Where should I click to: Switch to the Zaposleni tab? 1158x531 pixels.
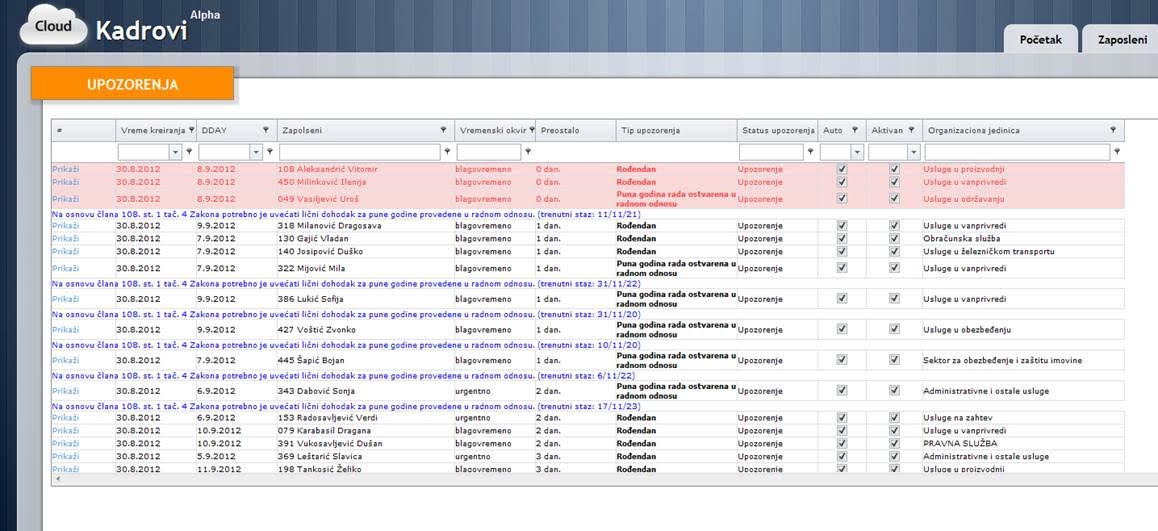coord(1121,40)
